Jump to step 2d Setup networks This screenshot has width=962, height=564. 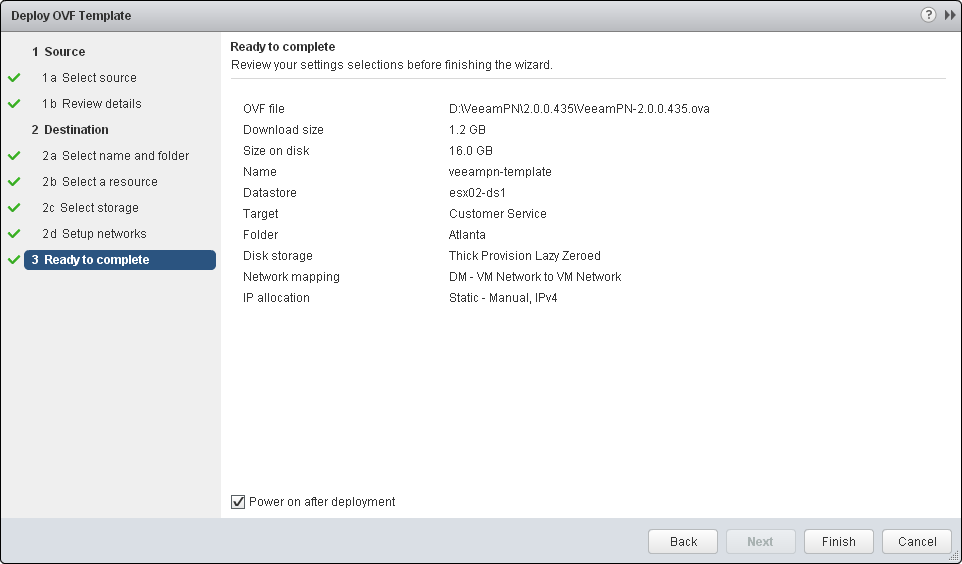(x=94, y=234)
